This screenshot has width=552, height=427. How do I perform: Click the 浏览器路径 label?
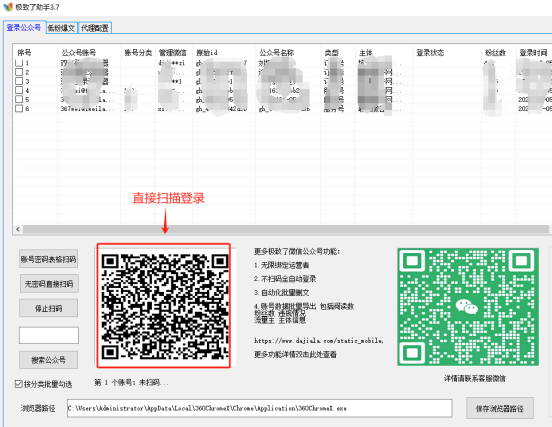click(38, 408)
